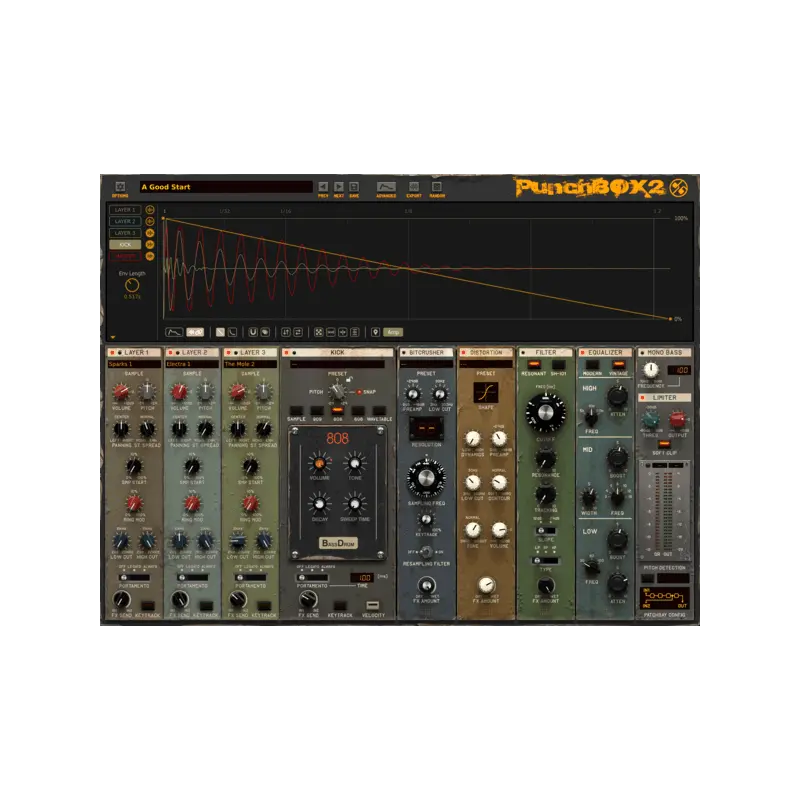The height and width of the screenshot is (800, 800).
Task: Toggle the Equalizer module power LED
Action: pyautogui.click(x=582, y=353)
